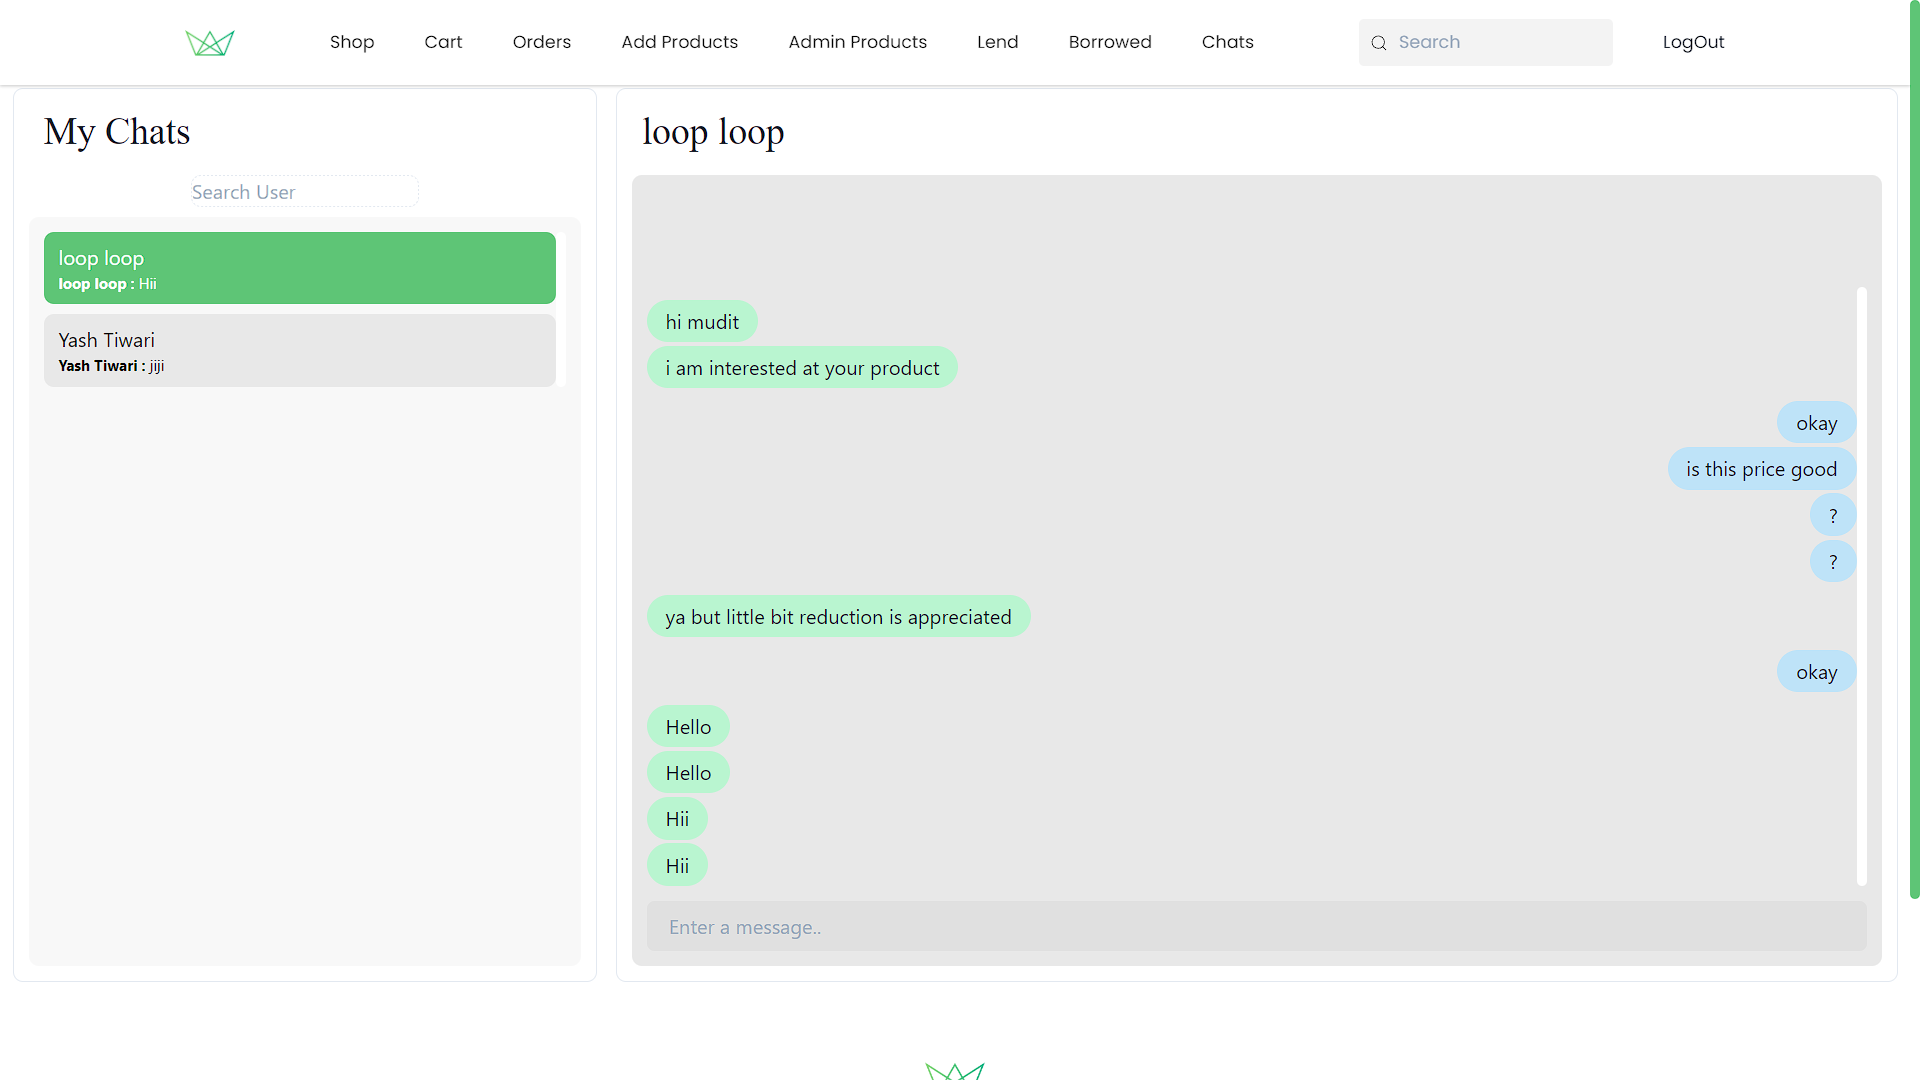The image size is (1920, 1080).
Task: Click the Search User field
Action: coord(305,192)
